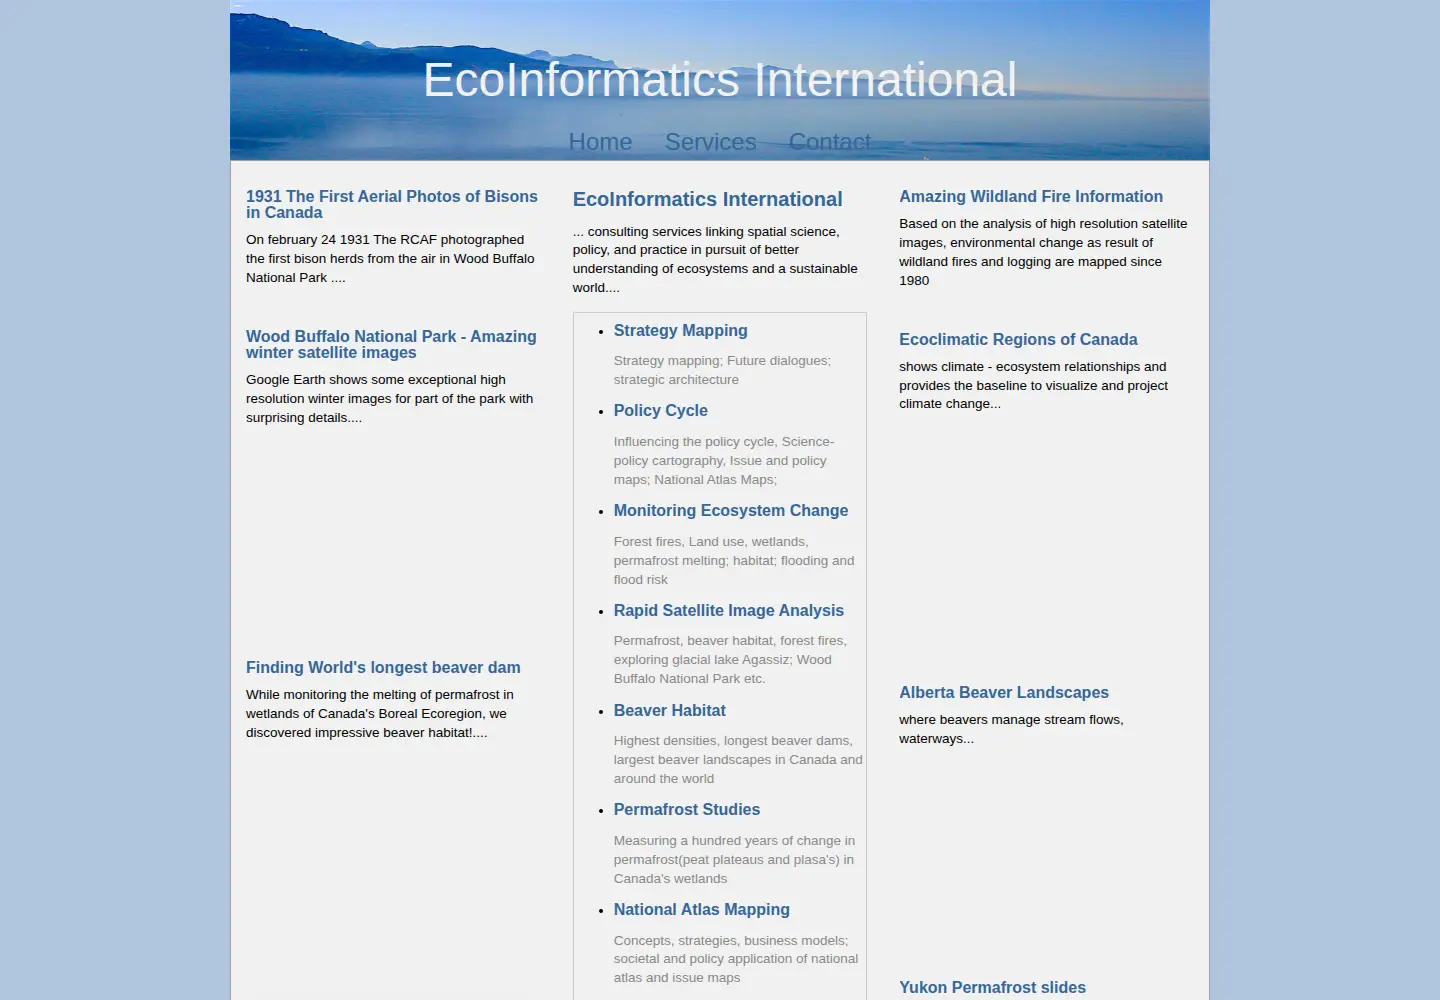Open Amazing Wildland Fire Information
This screenshot has height=1000, width=1440.
[1031, 197]
